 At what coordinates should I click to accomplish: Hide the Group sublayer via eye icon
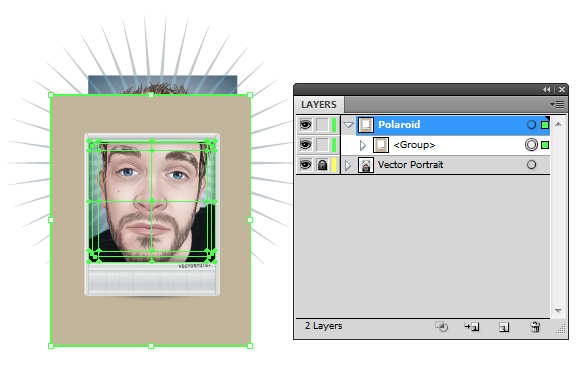point(306,145)
